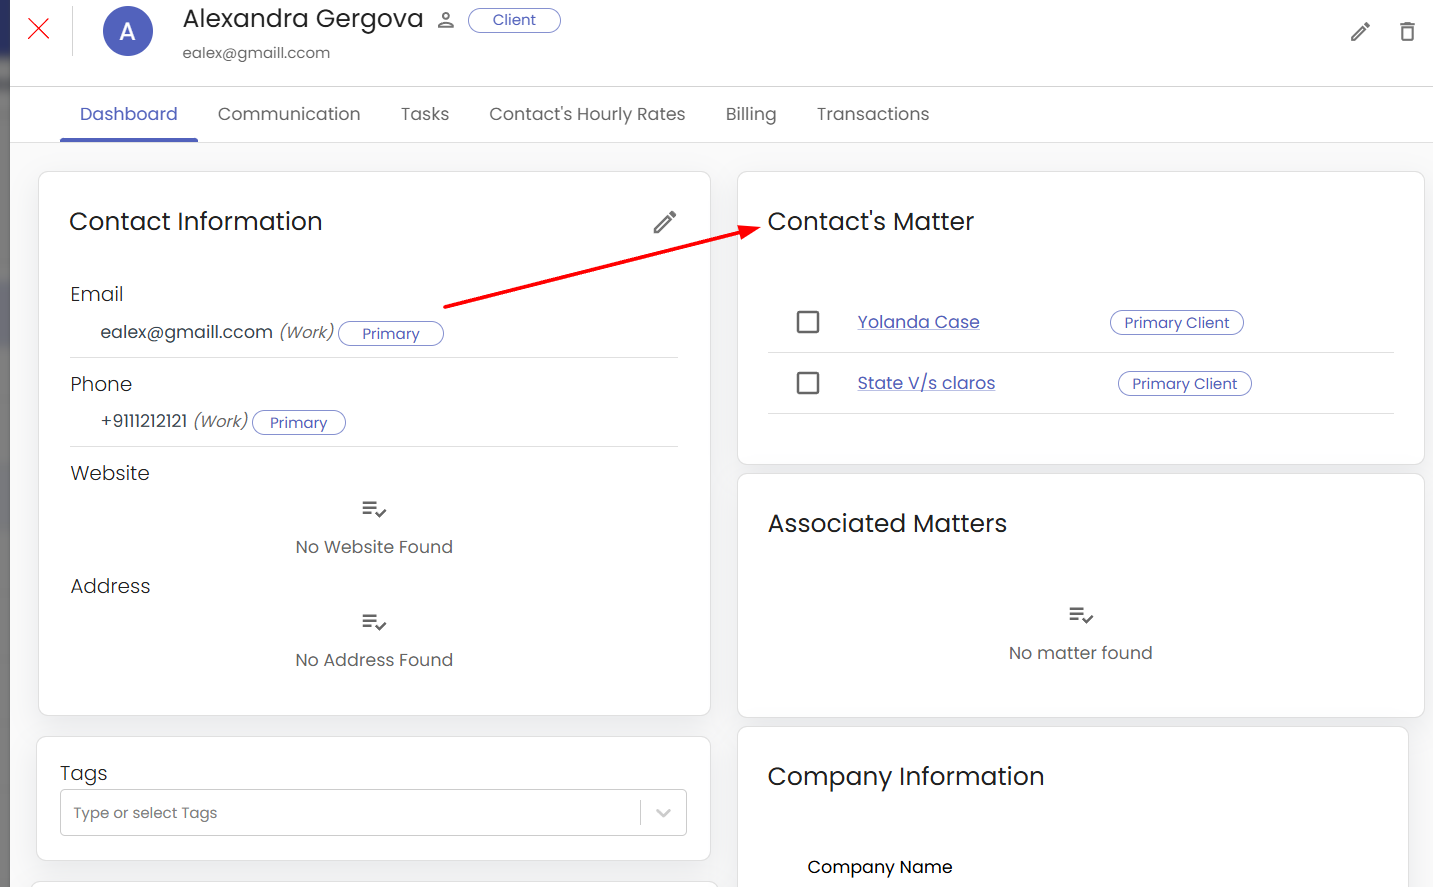Image resolution: width=1433 pixels, height=887 pixels.
Task: Open the State V/s claros link
Action: click(x=926, y=383)
